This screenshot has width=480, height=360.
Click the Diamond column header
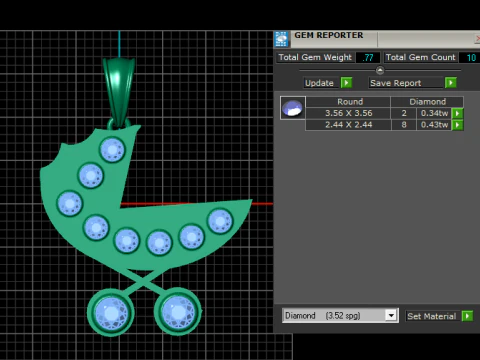point(427,102)
